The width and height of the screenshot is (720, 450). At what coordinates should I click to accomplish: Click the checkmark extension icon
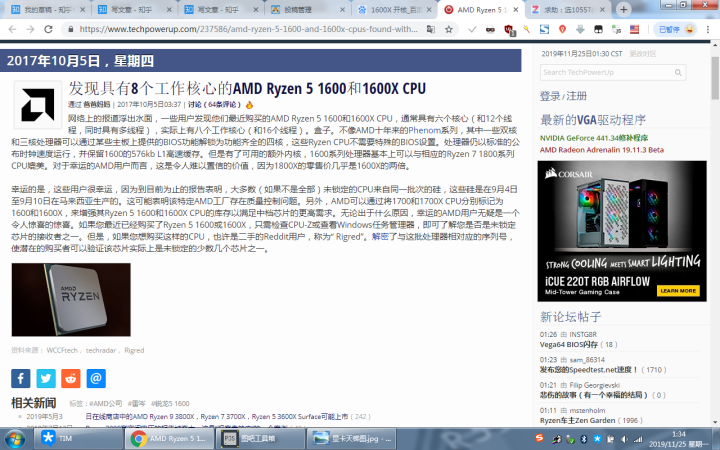coord(472,29)
